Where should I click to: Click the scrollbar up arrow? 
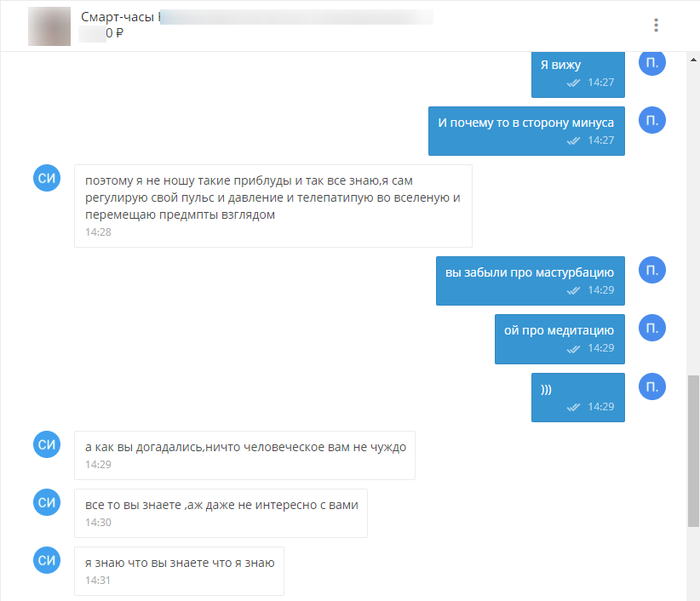click(693, 59)
